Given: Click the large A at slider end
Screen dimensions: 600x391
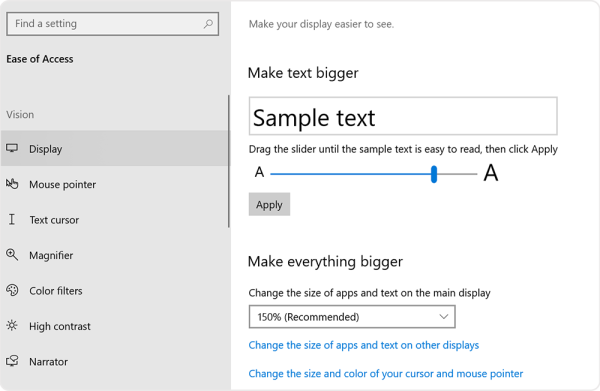Looking at the screenshot, I should (491, 173).
